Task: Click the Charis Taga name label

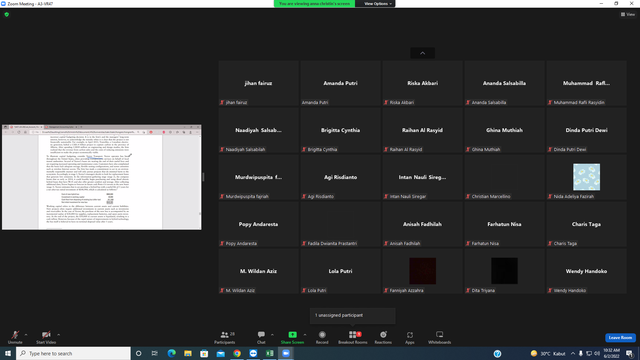Action: [587, 224]
